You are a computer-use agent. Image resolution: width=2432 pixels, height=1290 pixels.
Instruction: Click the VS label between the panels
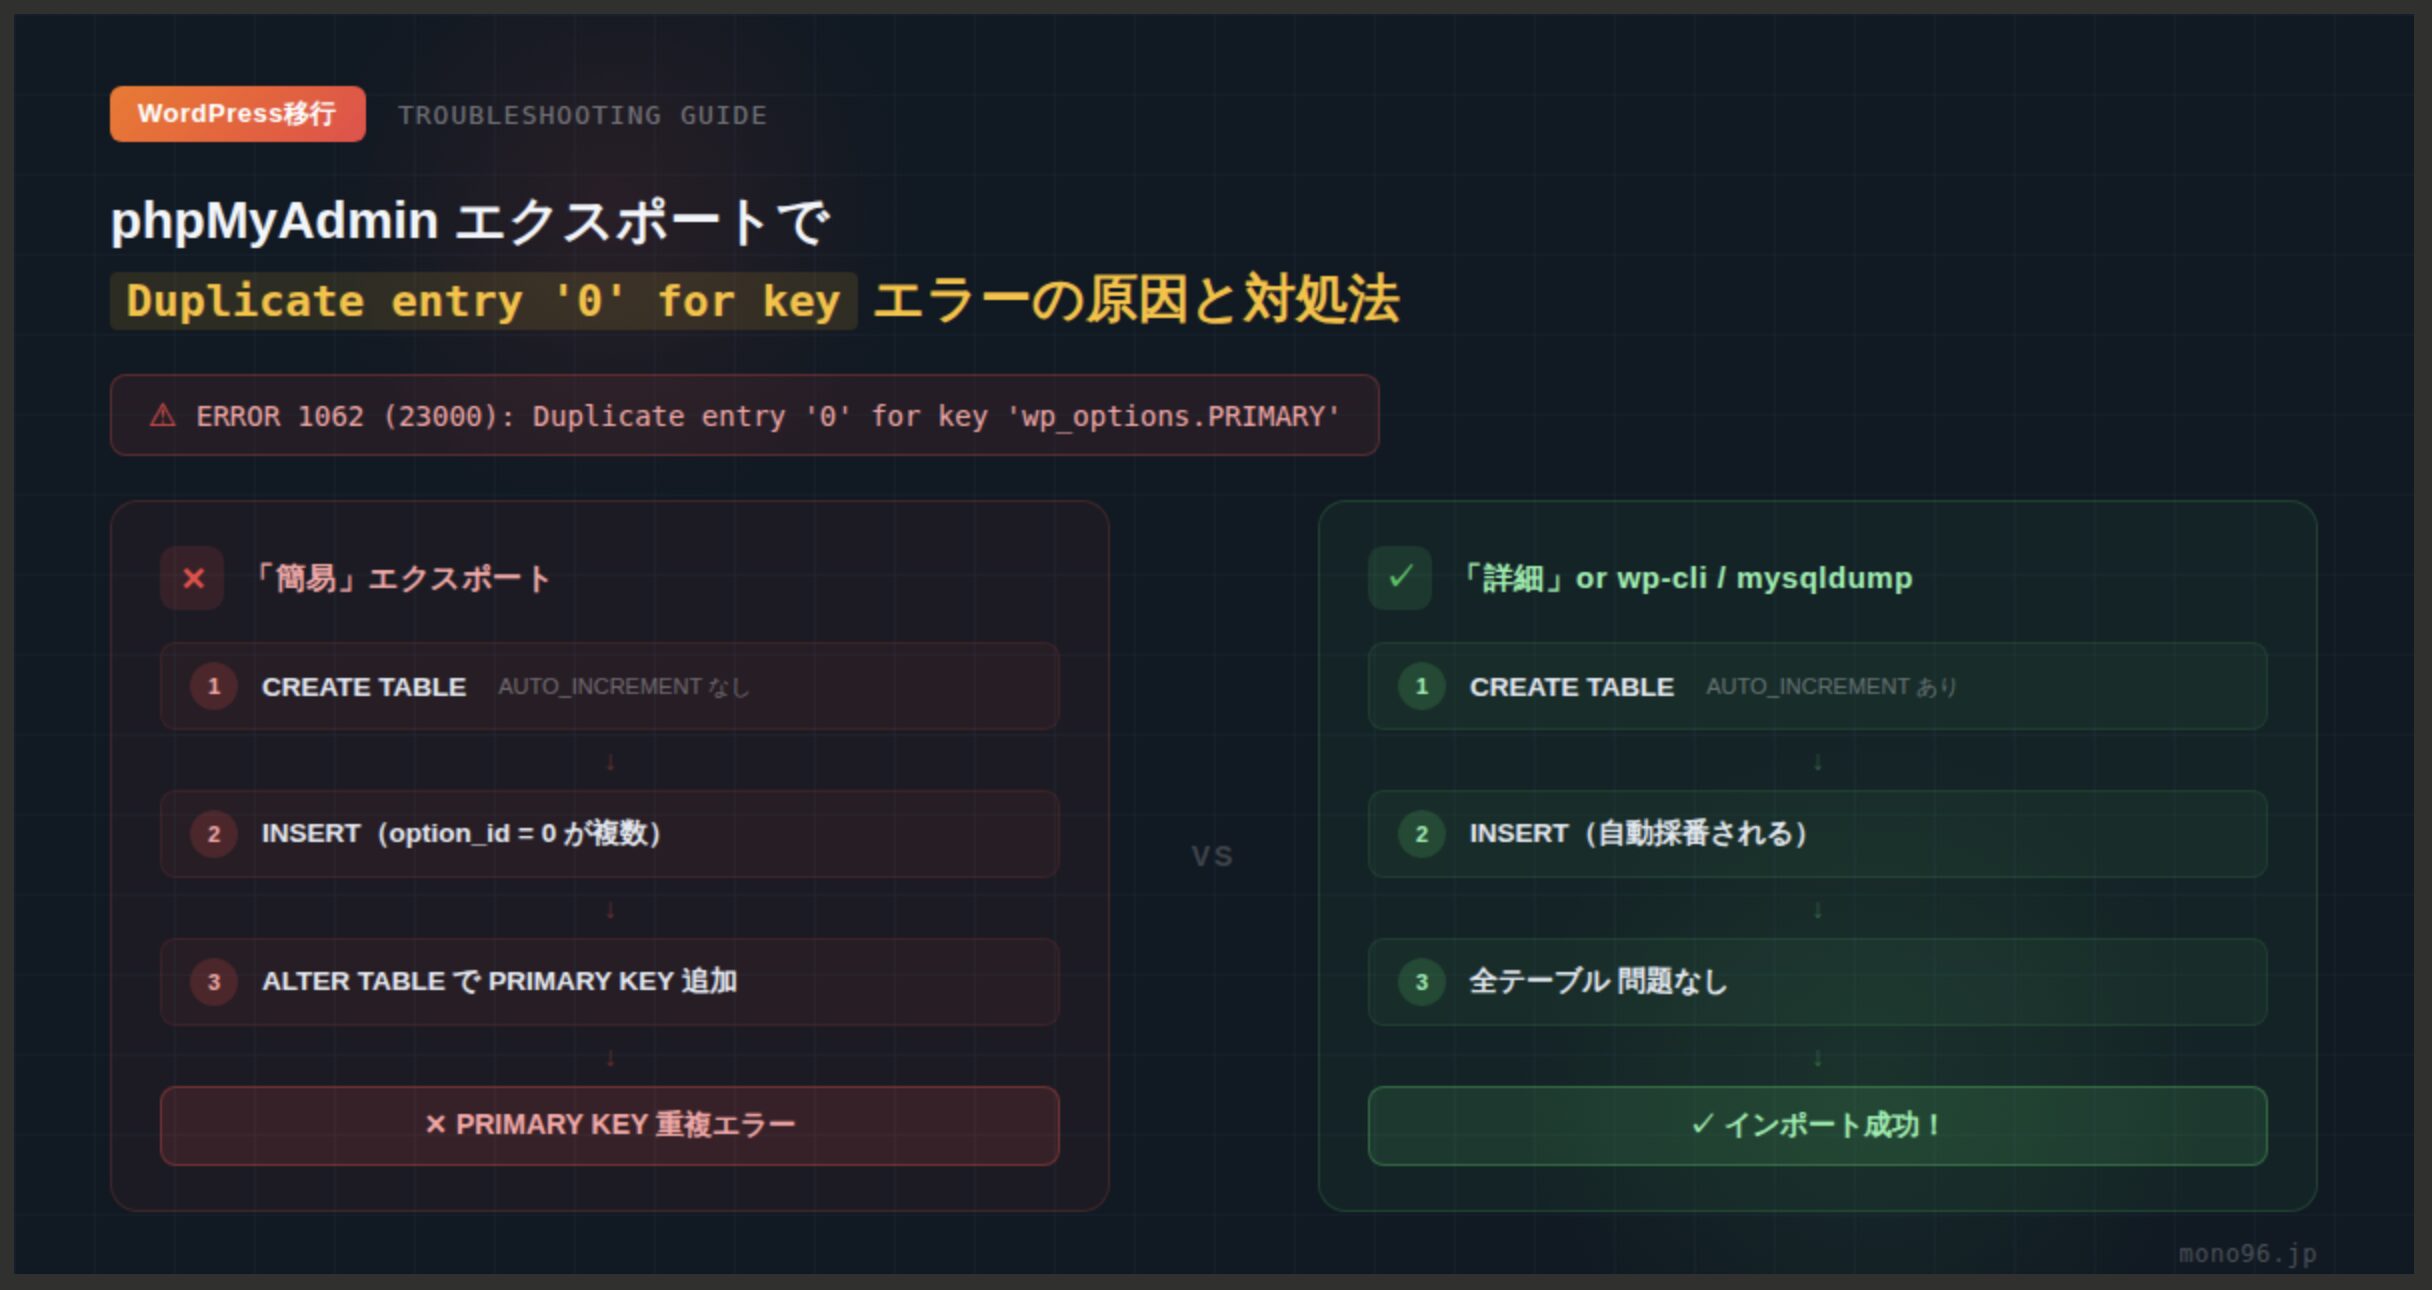click(1212, 856)
